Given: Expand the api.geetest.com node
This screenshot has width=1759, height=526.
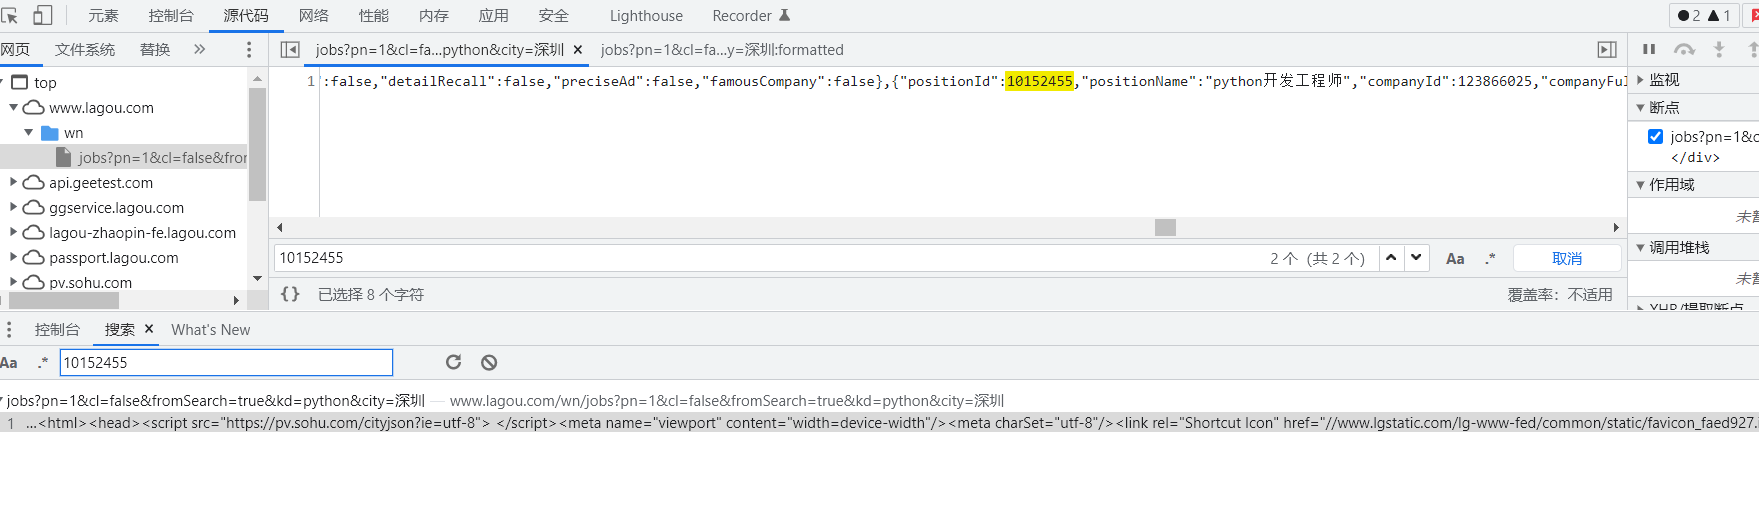Looking at the screenshot, I should coord(14,182).
